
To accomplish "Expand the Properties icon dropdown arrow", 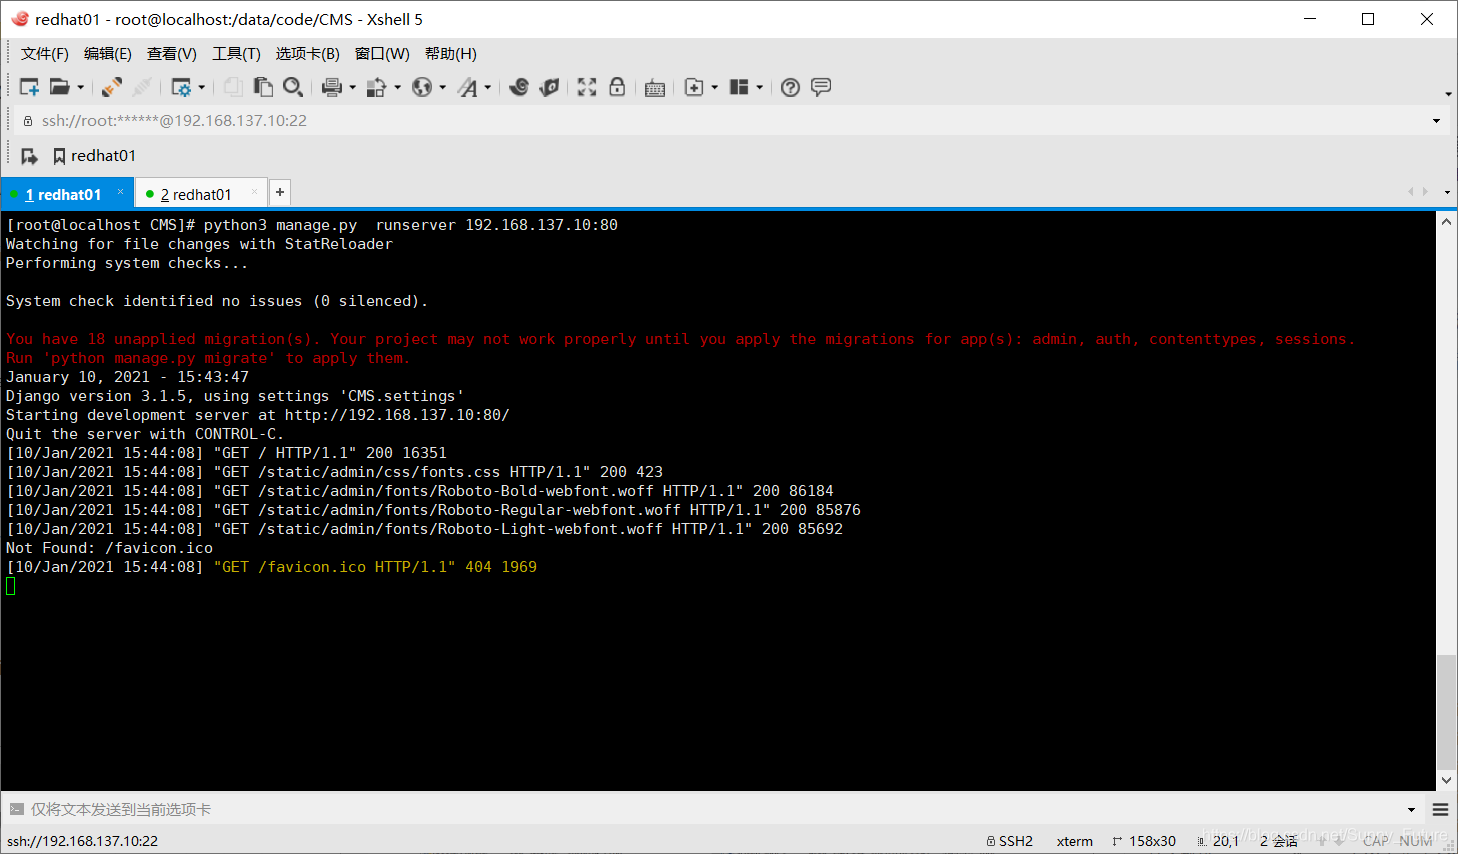I will point(202,87).
